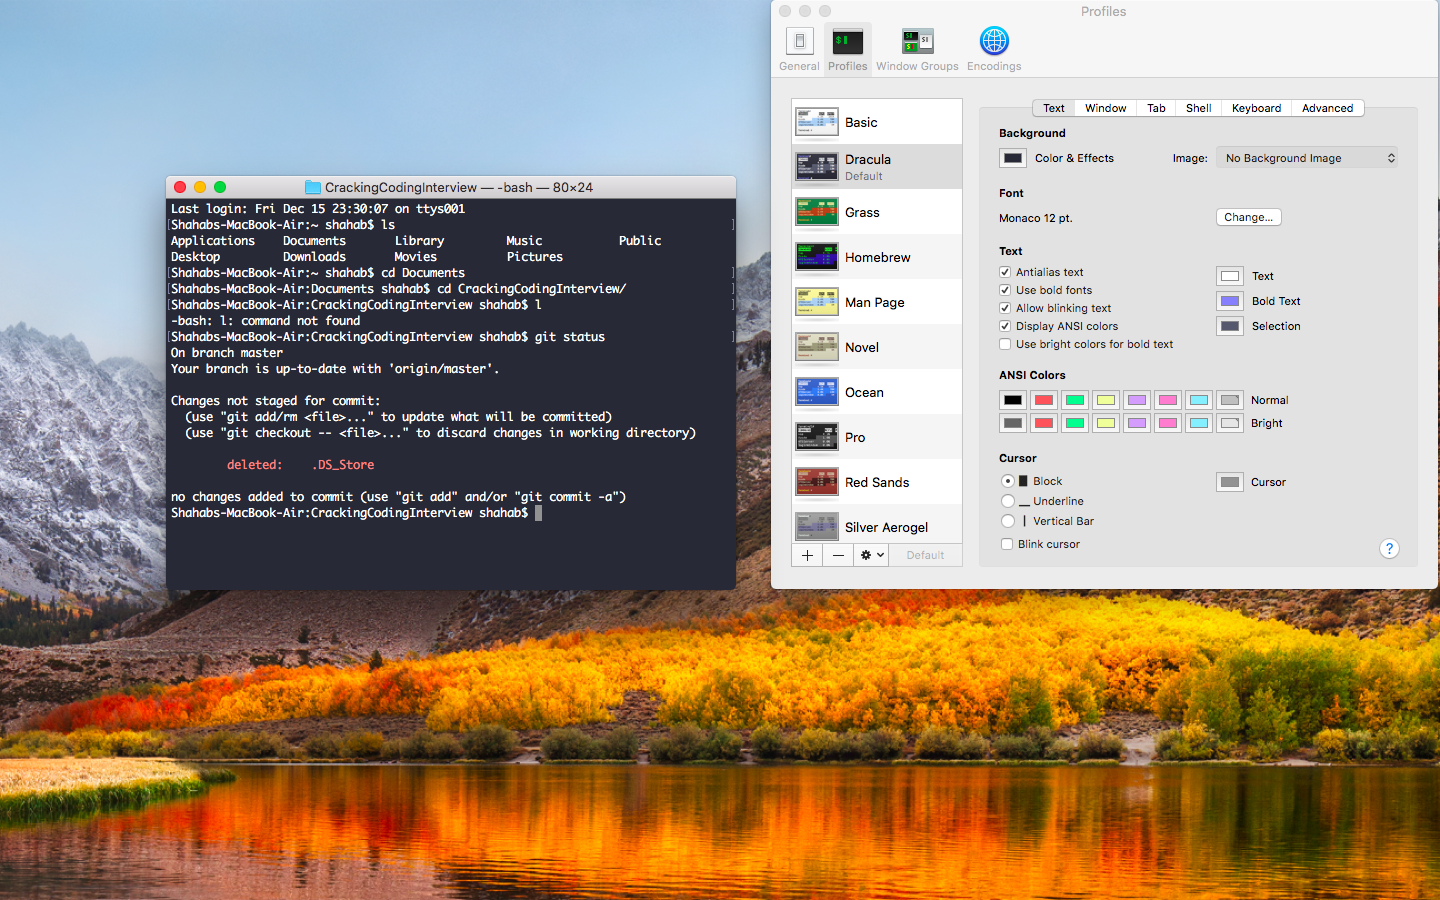Open the Encodings preferences pane
The image size is (1440, 900).
click(994, 49)
